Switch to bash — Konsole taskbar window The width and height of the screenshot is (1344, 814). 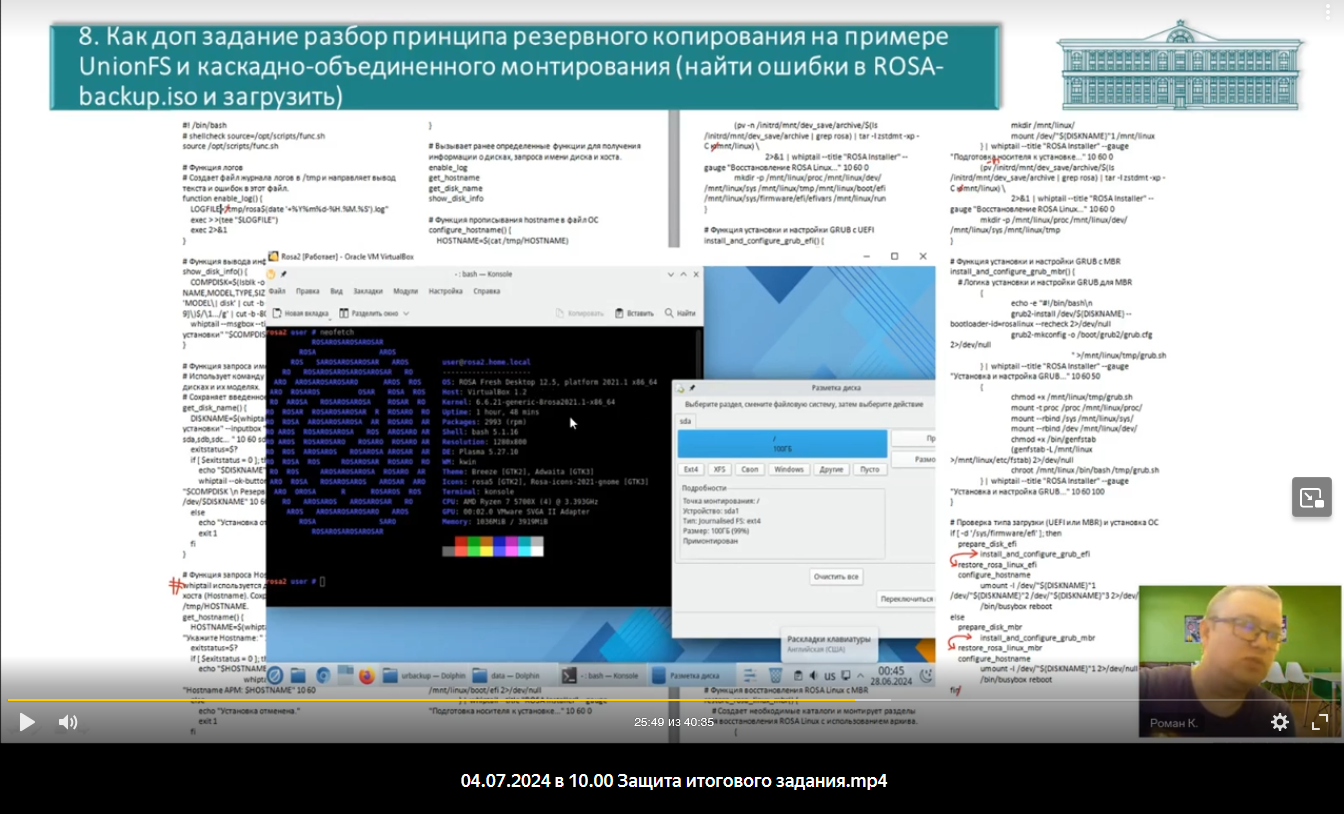603,676
